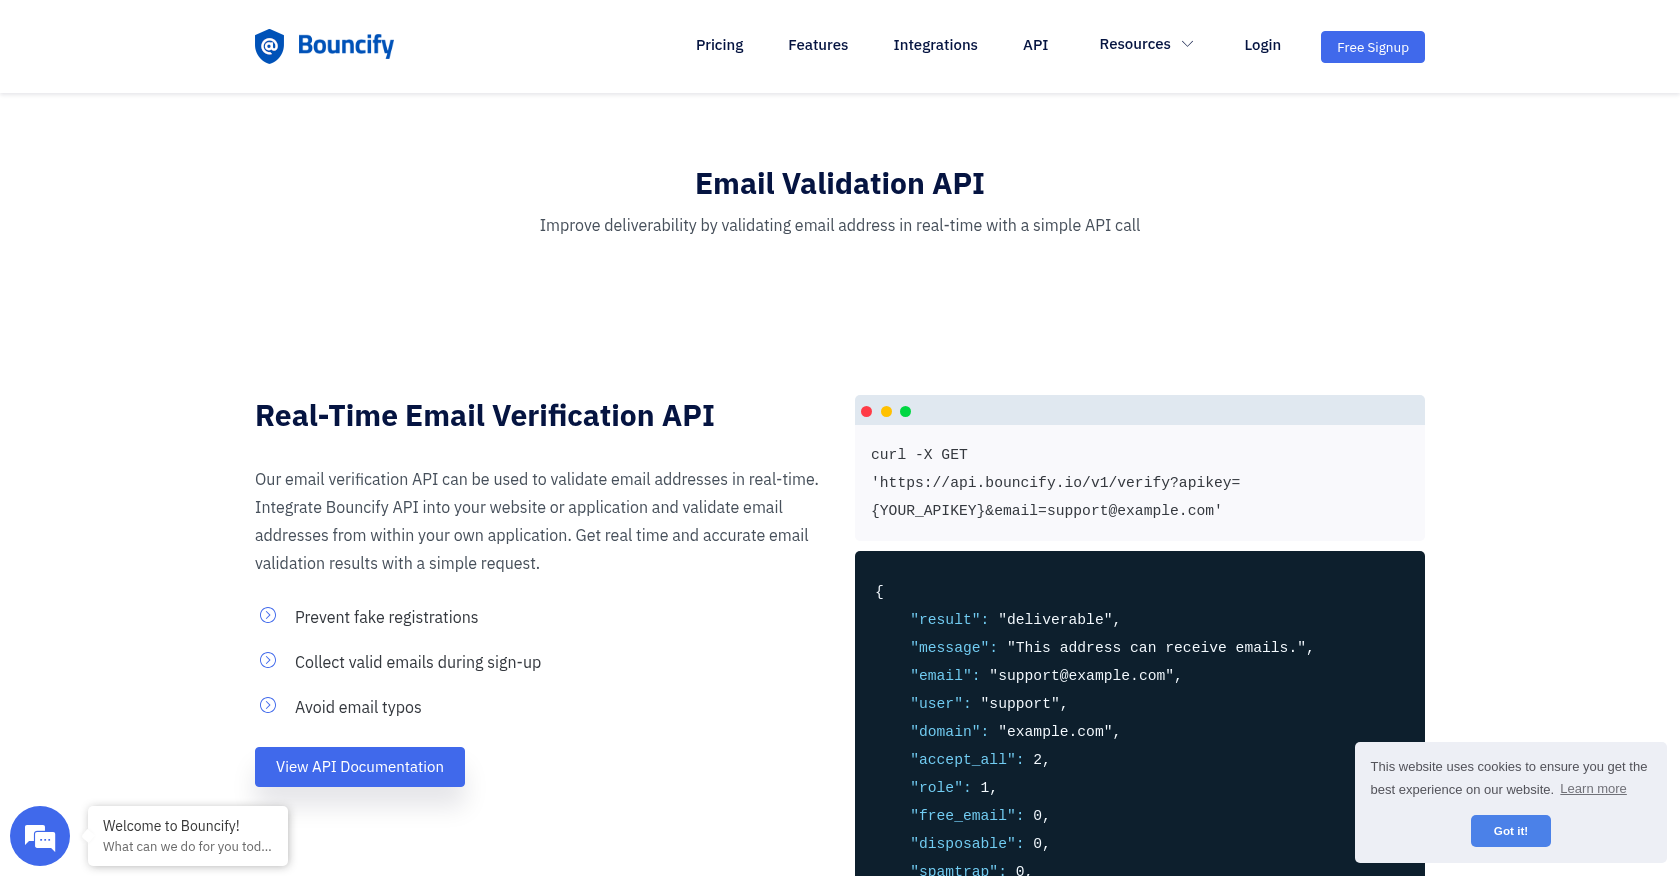Image resolution: width=1680 pixels, height=876 pixels.
Task: Click arrow icon beside Prevent fake registrations
Action: coord(268,615)
